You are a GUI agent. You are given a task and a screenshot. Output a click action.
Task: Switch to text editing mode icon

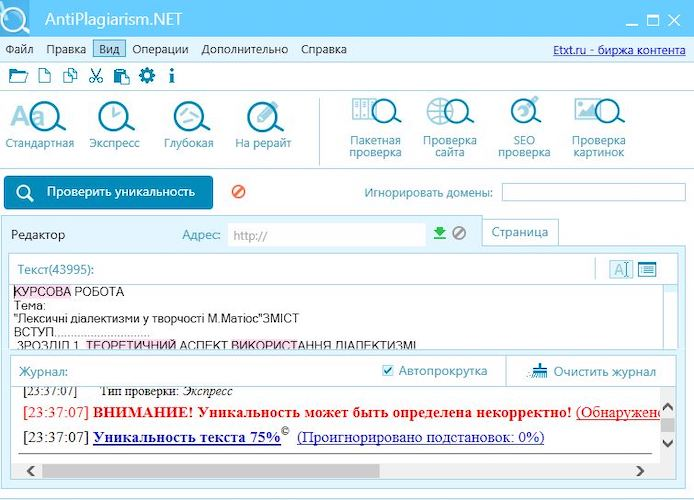621,269
